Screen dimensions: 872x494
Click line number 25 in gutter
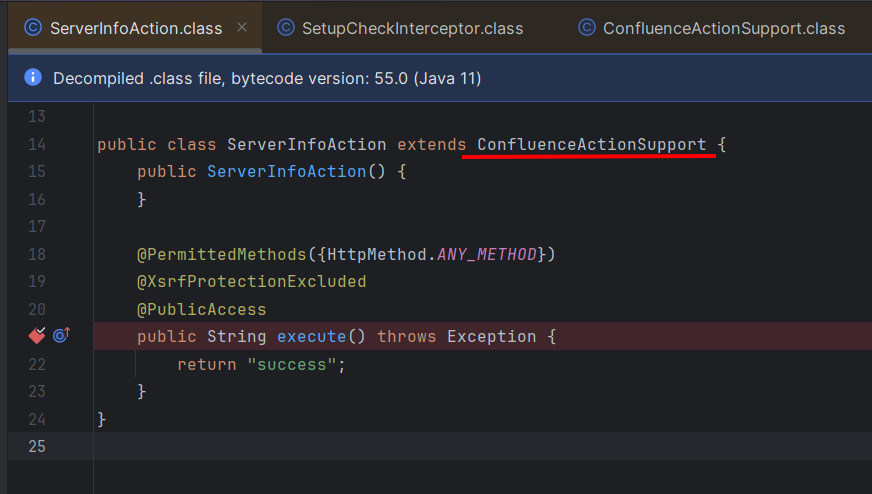pyautogui.click(x=37, y=446)
